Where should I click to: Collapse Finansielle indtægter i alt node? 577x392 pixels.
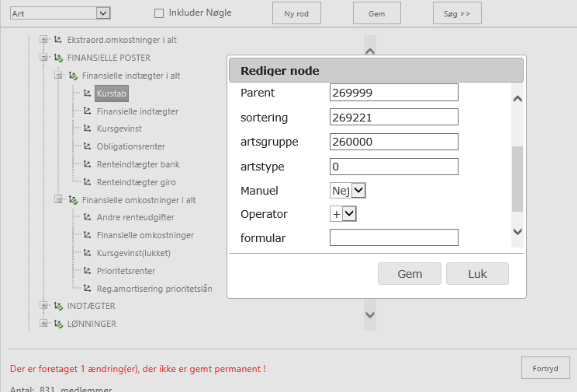pyautogui.click(x=58, y=75)
